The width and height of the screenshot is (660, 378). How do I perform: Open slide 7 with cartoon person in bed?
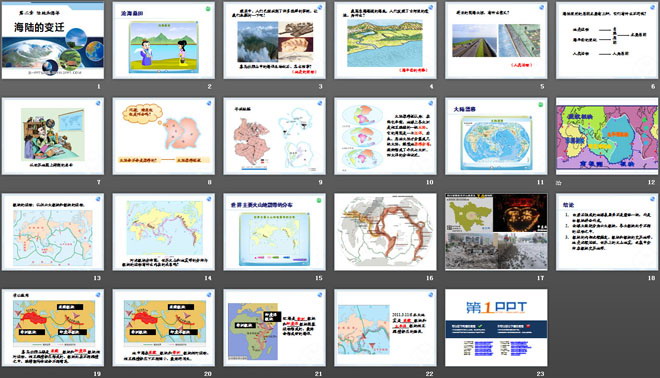tap(53, 136)
